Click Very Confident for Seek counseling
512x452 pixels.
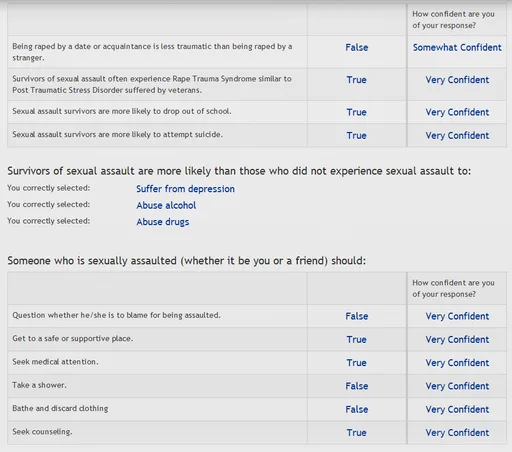[457, 433]
